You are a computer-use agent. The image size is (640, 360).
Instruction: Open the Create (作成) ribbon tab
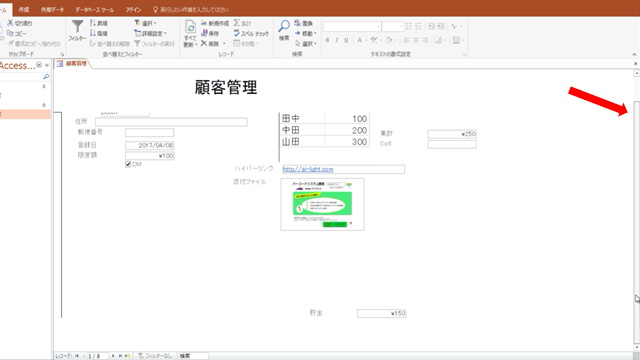coord(24,9)
